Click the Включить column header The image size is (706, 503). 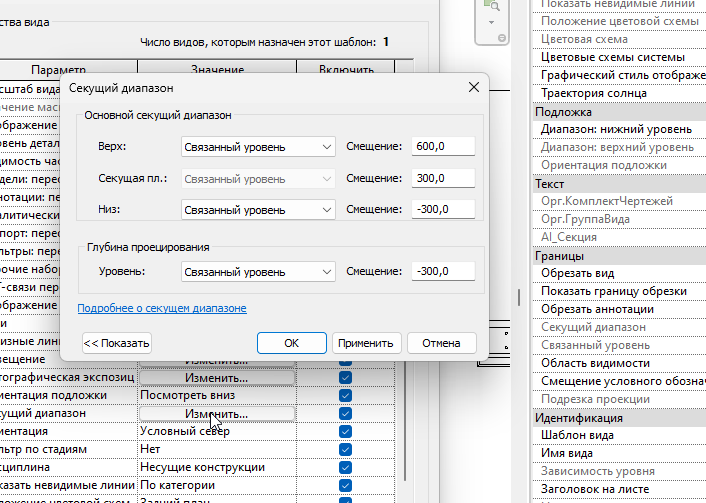pos(346,67)
